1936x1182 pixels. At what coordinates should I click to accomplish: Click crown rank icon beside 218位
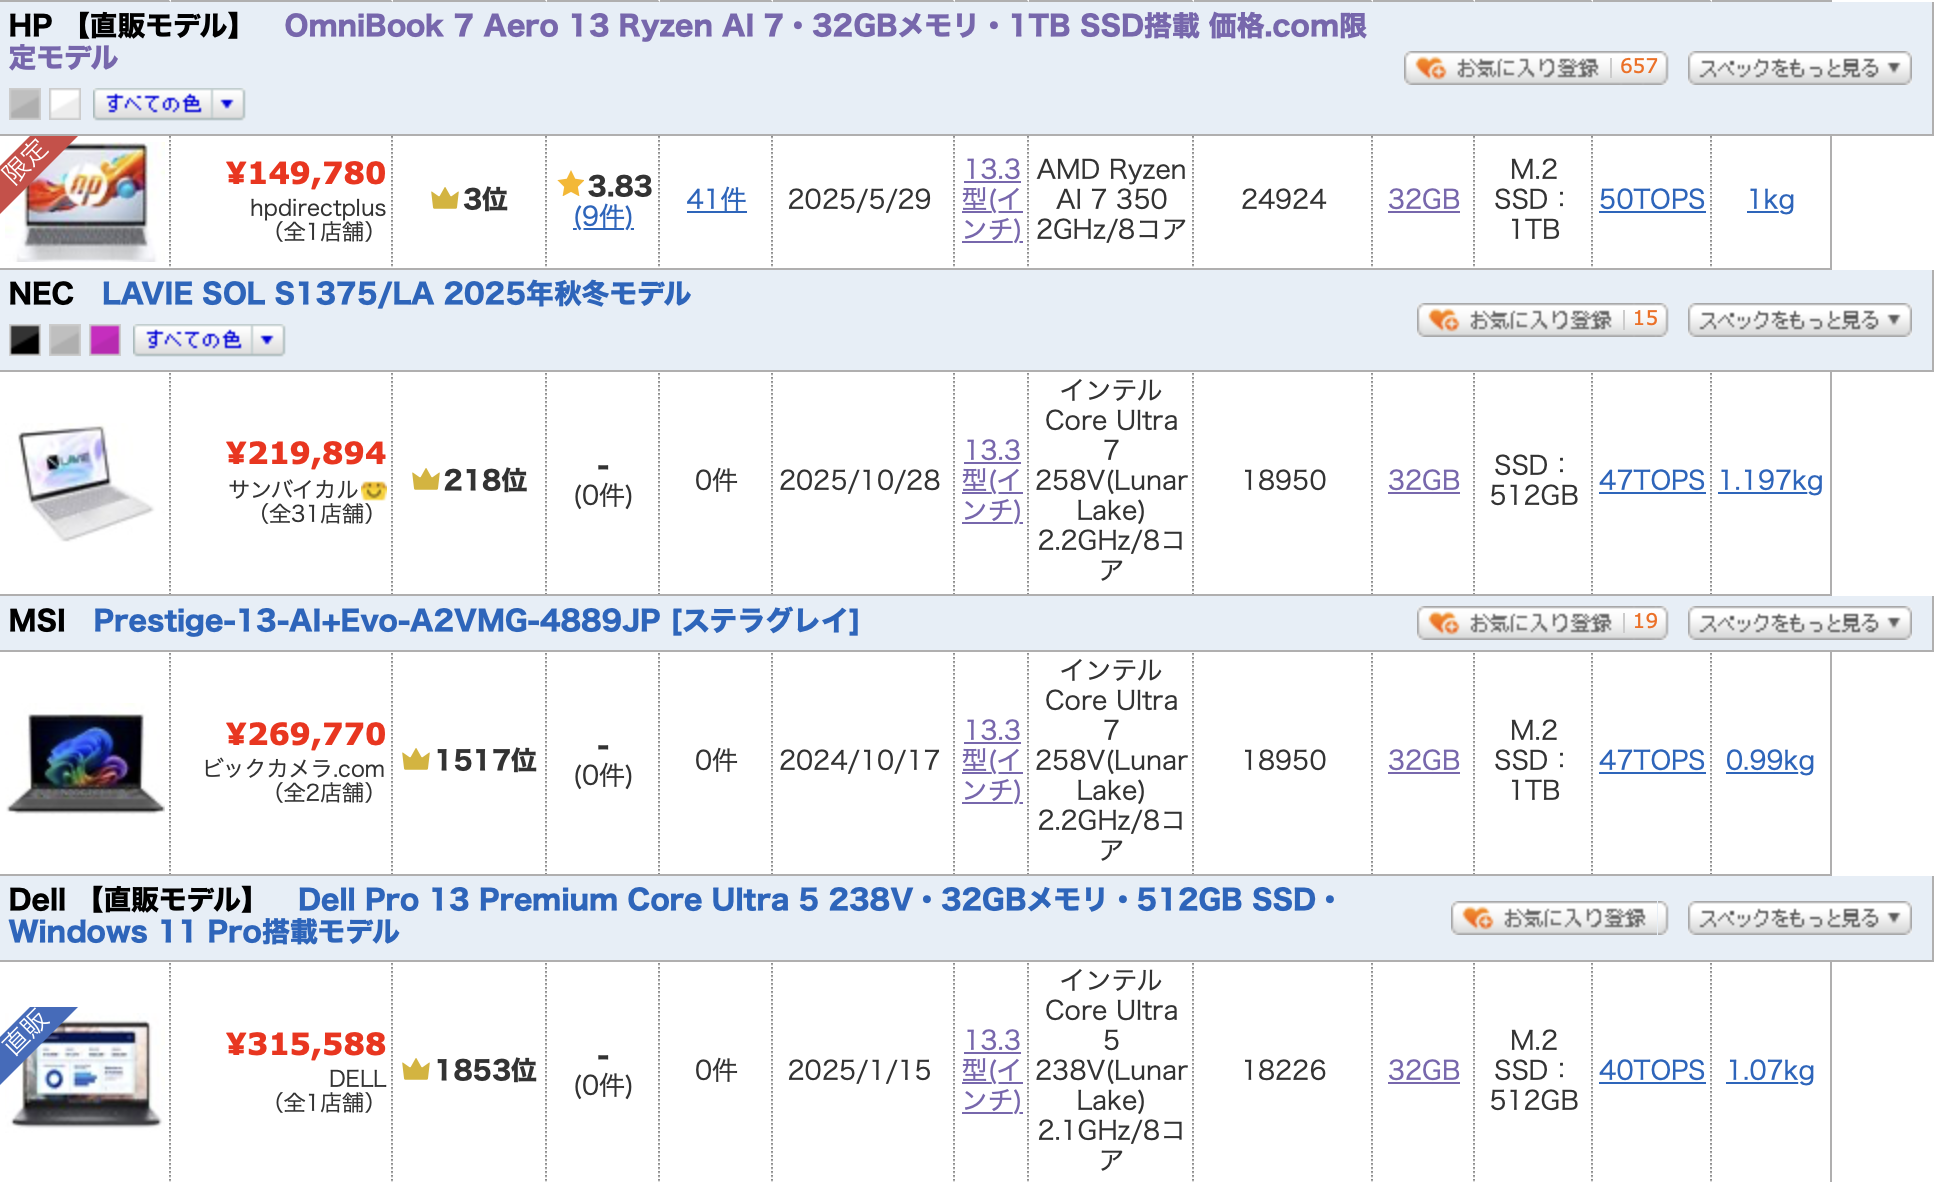(x=425, y=480)
